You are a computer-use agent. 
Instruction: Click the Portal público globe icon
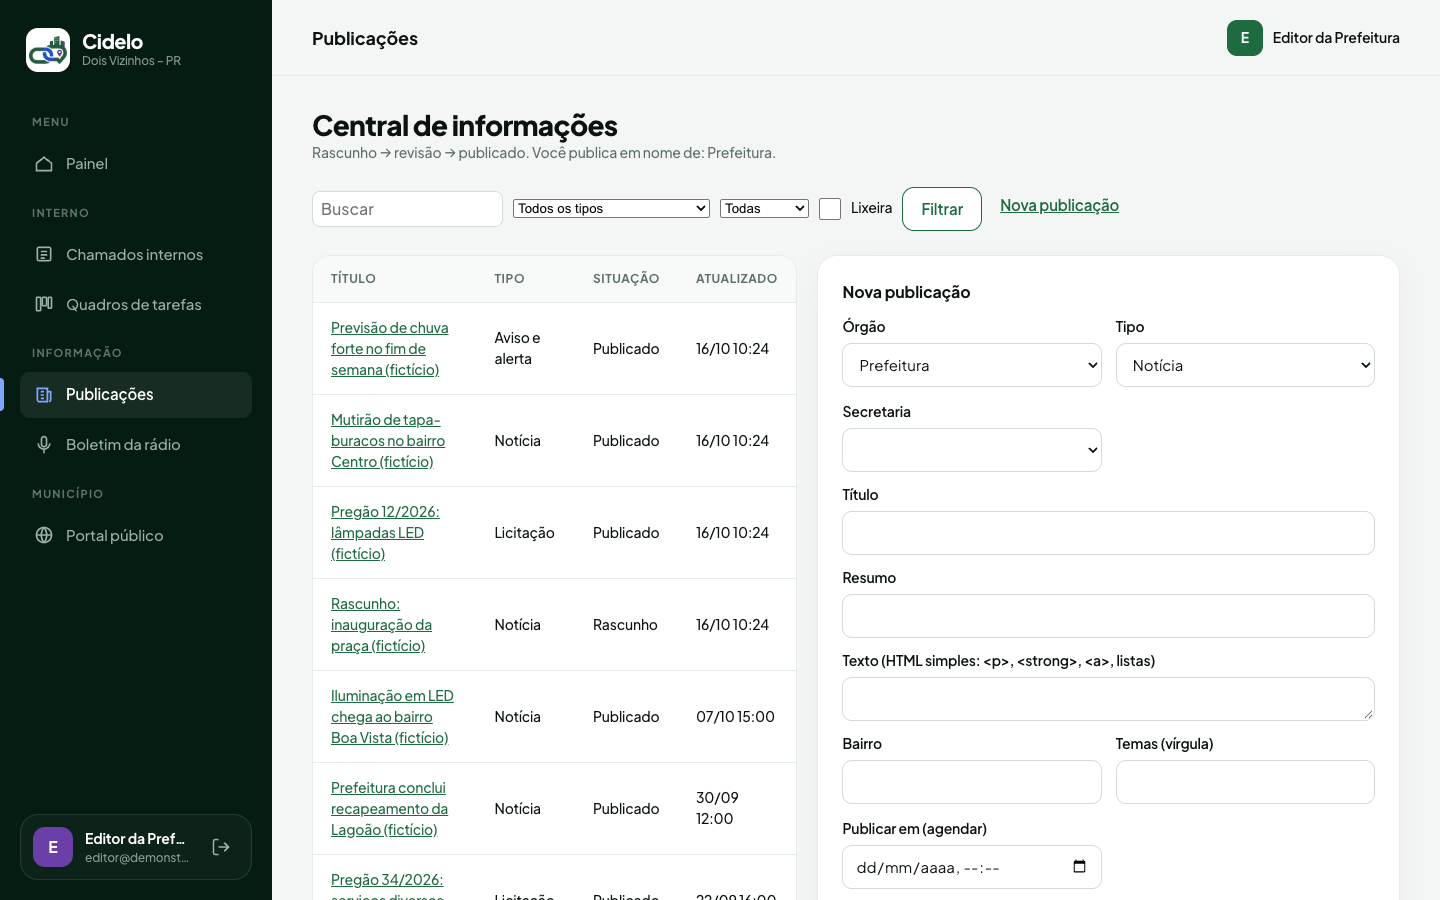pos(44,535)
